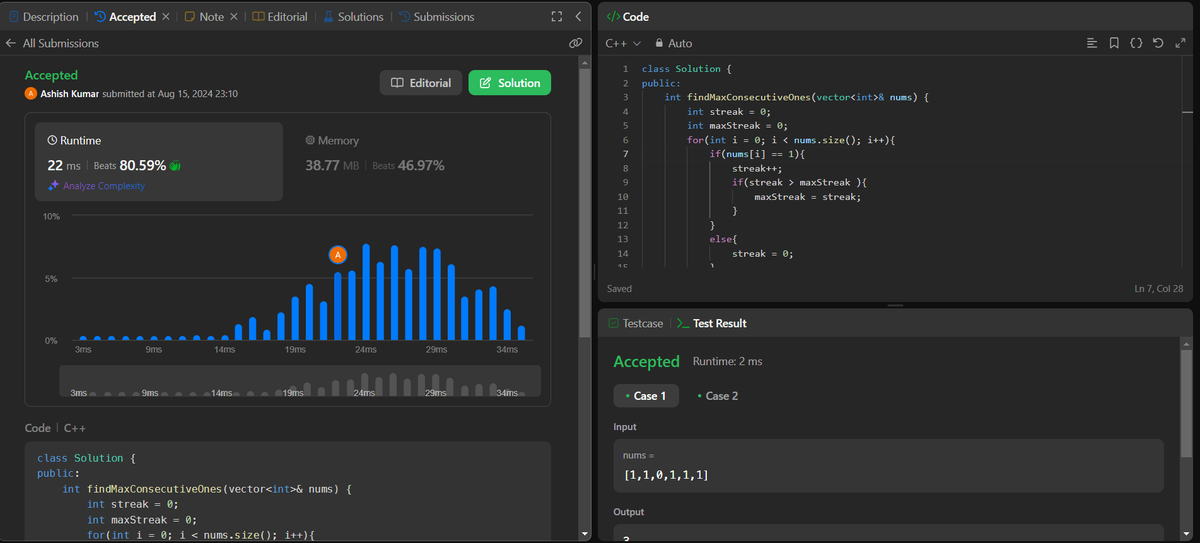Open Ashish Kumar's profile avatar
Viewport: 1200px width, 543px height.
[31, 93]
